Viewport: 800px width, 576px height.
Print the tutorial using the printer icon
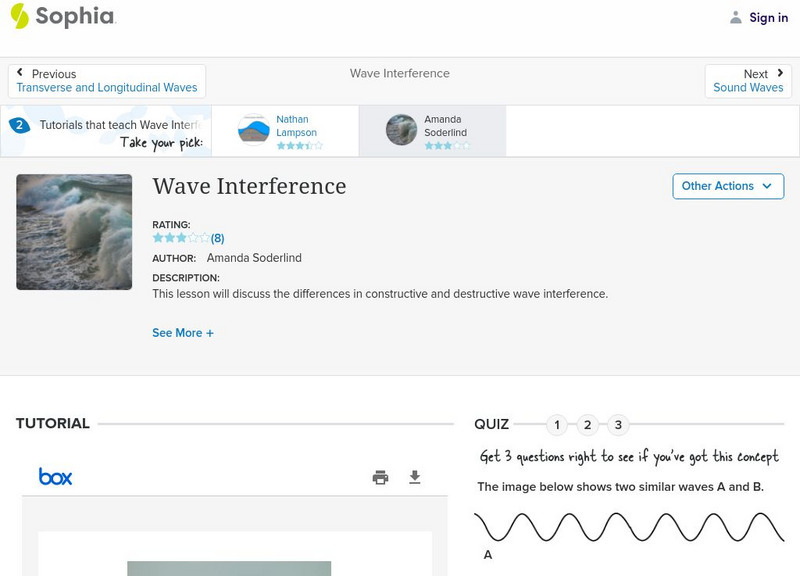click(x=380, y=477)
